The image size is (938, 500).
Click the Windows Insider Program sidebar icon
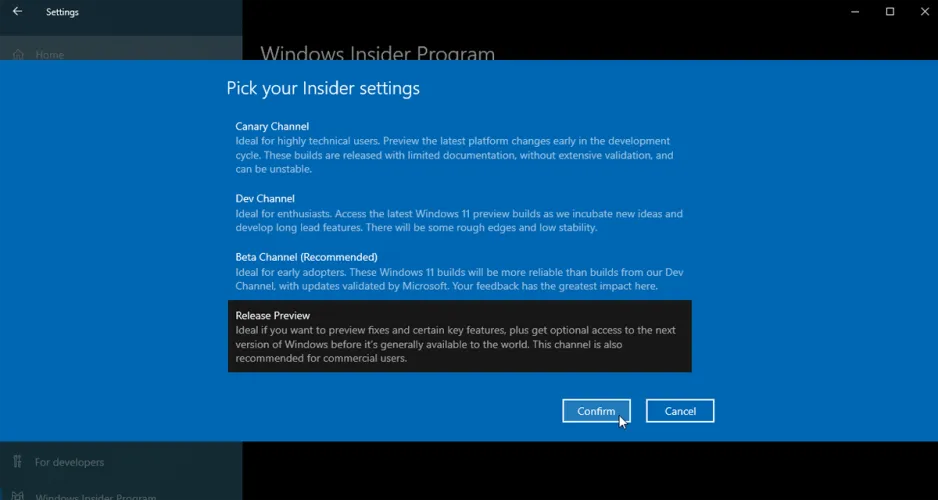point(17,495)
